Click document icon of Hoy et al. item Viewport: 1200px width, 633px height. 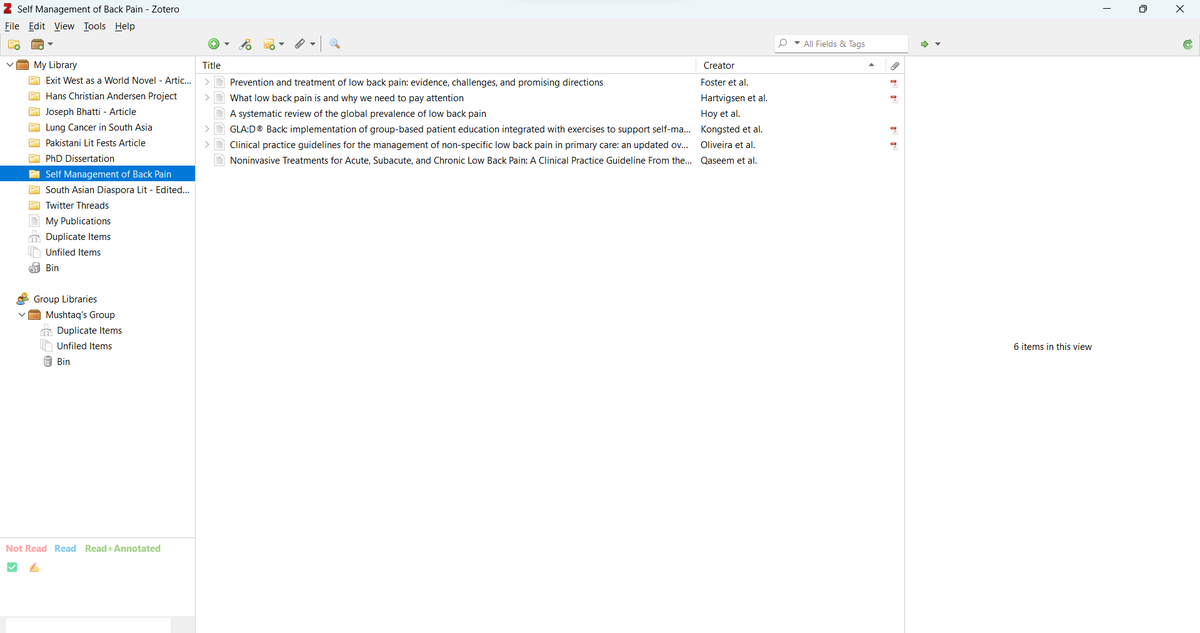[221, 114]
